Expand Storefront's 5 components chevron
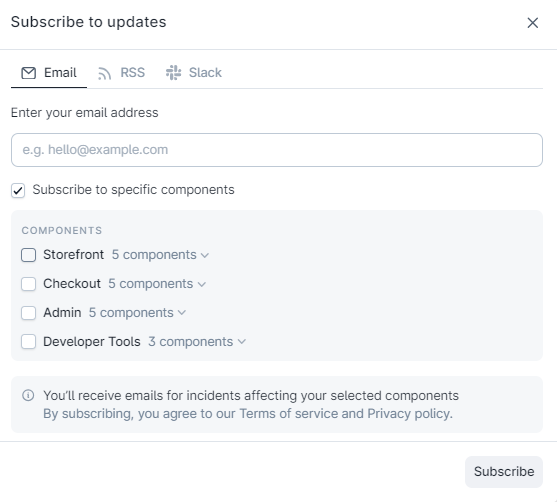Image resolution: width=557 pixels, height=502 pixels. (205, 255)
